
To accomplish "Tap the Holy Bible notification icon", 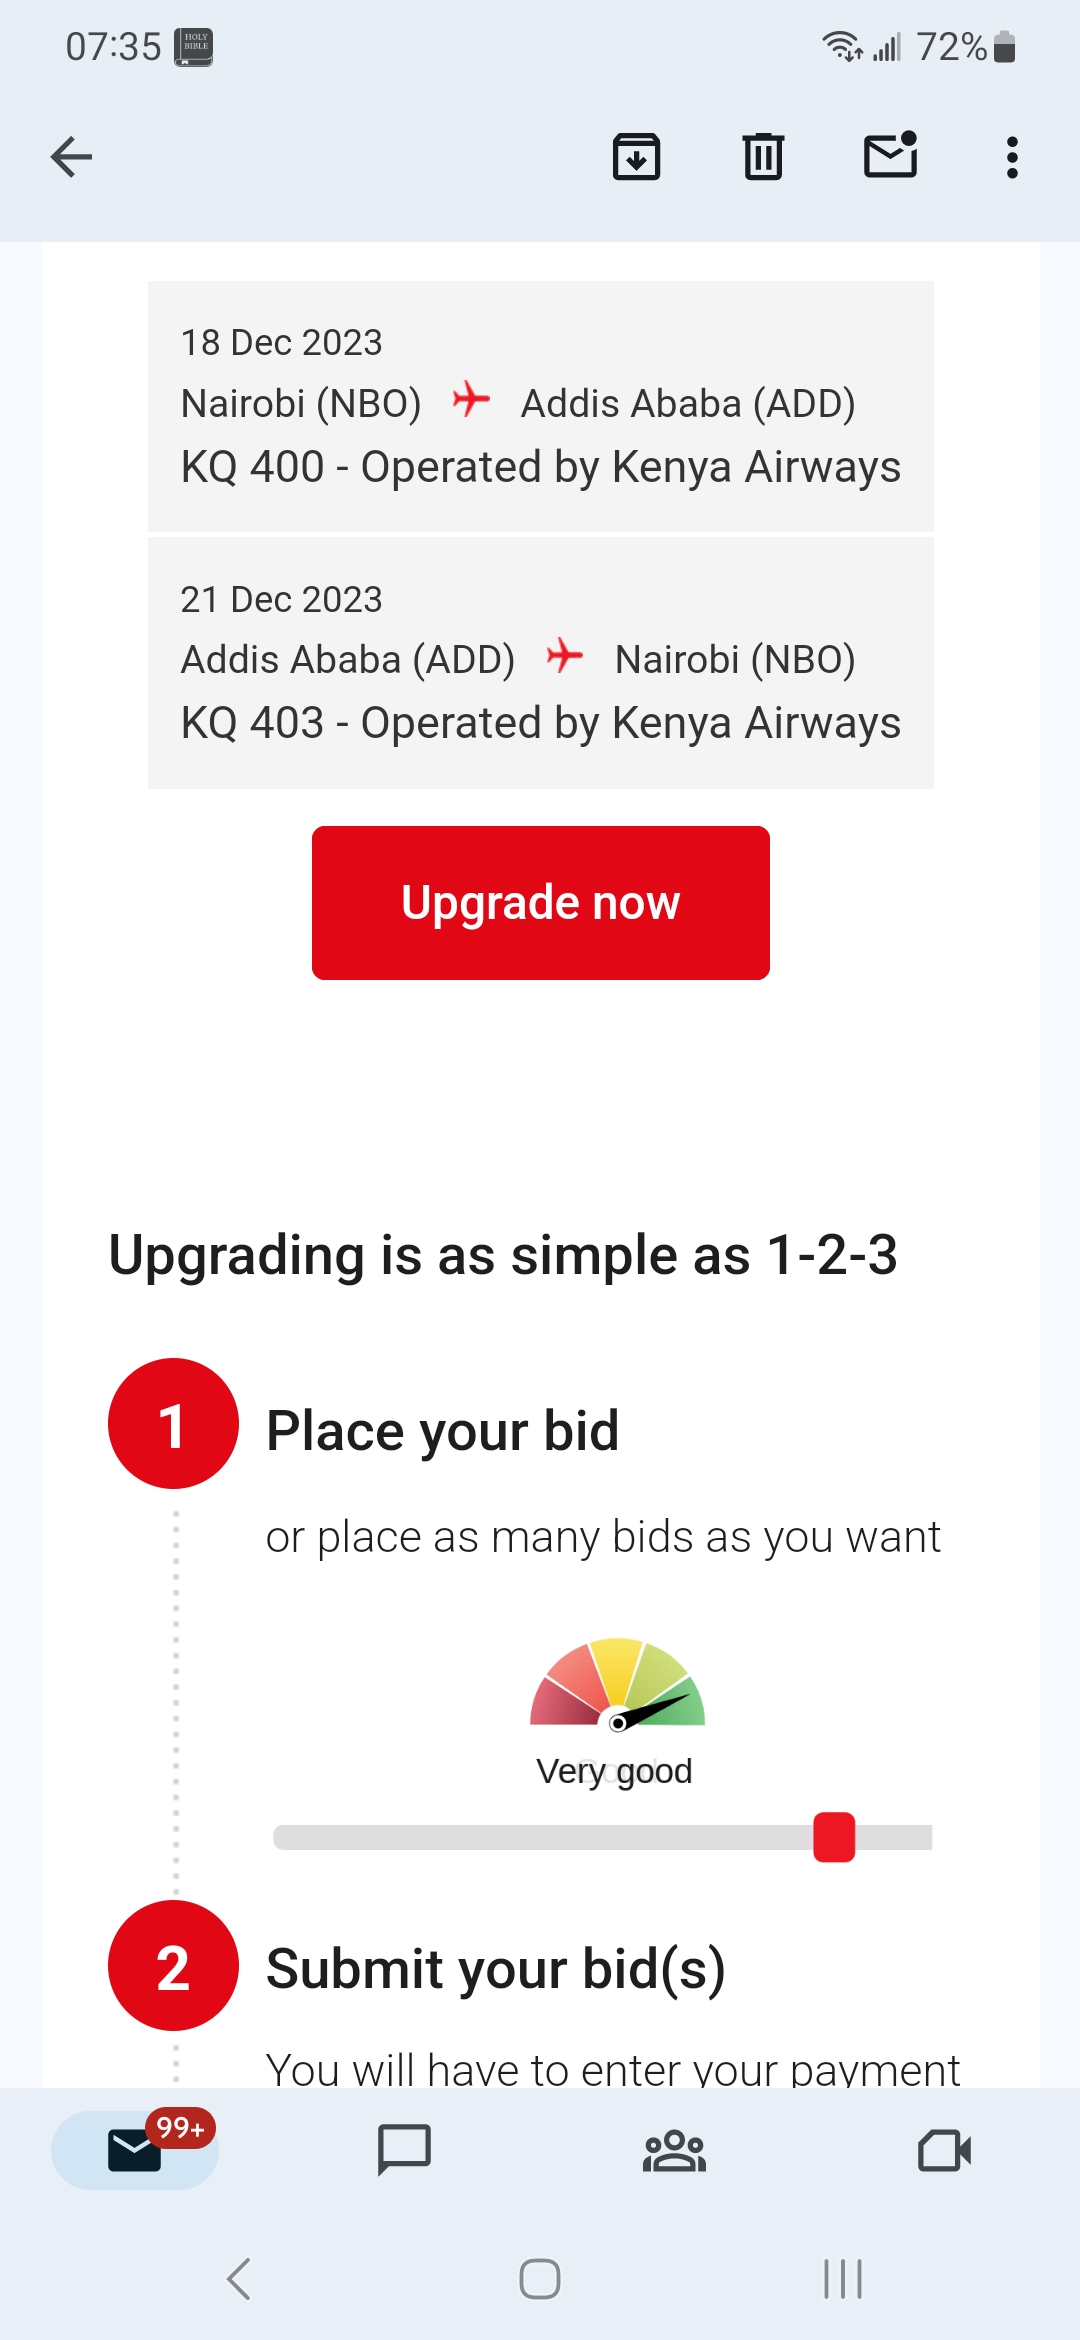I will coord(194,47).
